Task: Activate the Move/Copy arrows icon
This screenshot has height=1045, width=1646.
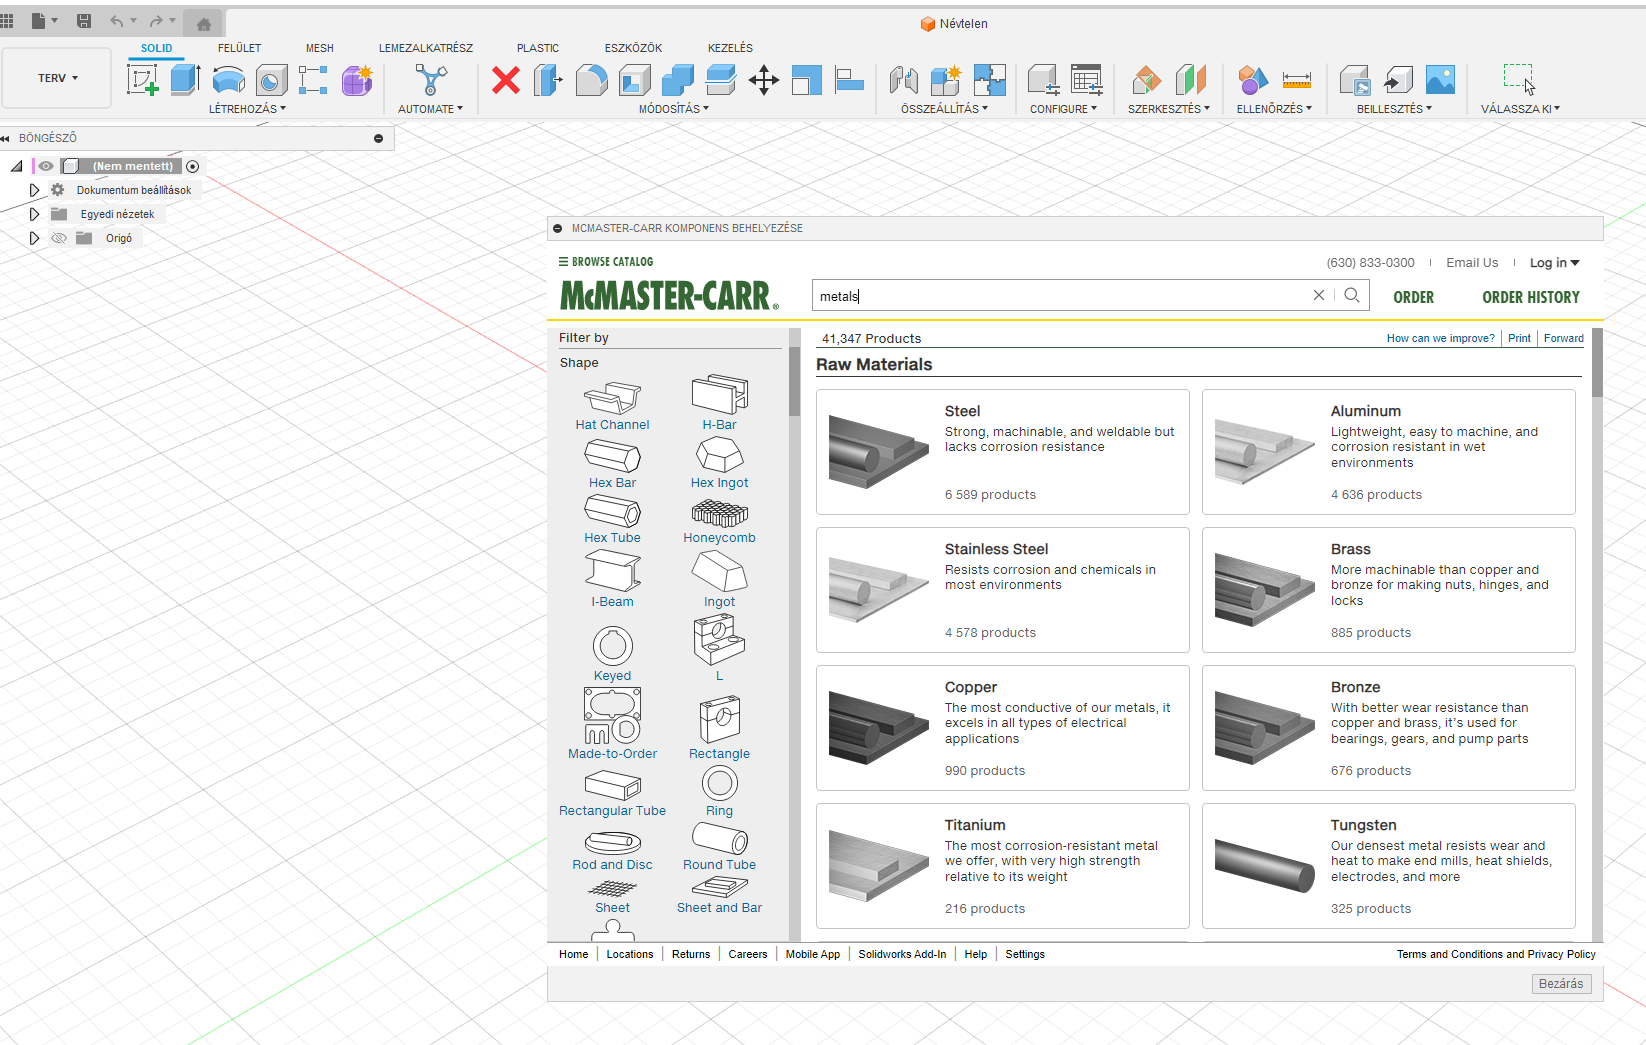Action: point(763,80)
